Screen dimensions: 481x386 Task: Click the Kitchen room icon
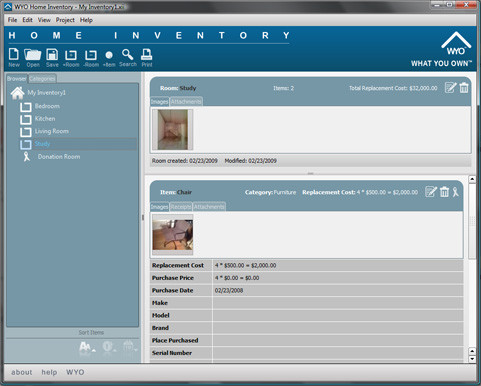coord(26,119)
